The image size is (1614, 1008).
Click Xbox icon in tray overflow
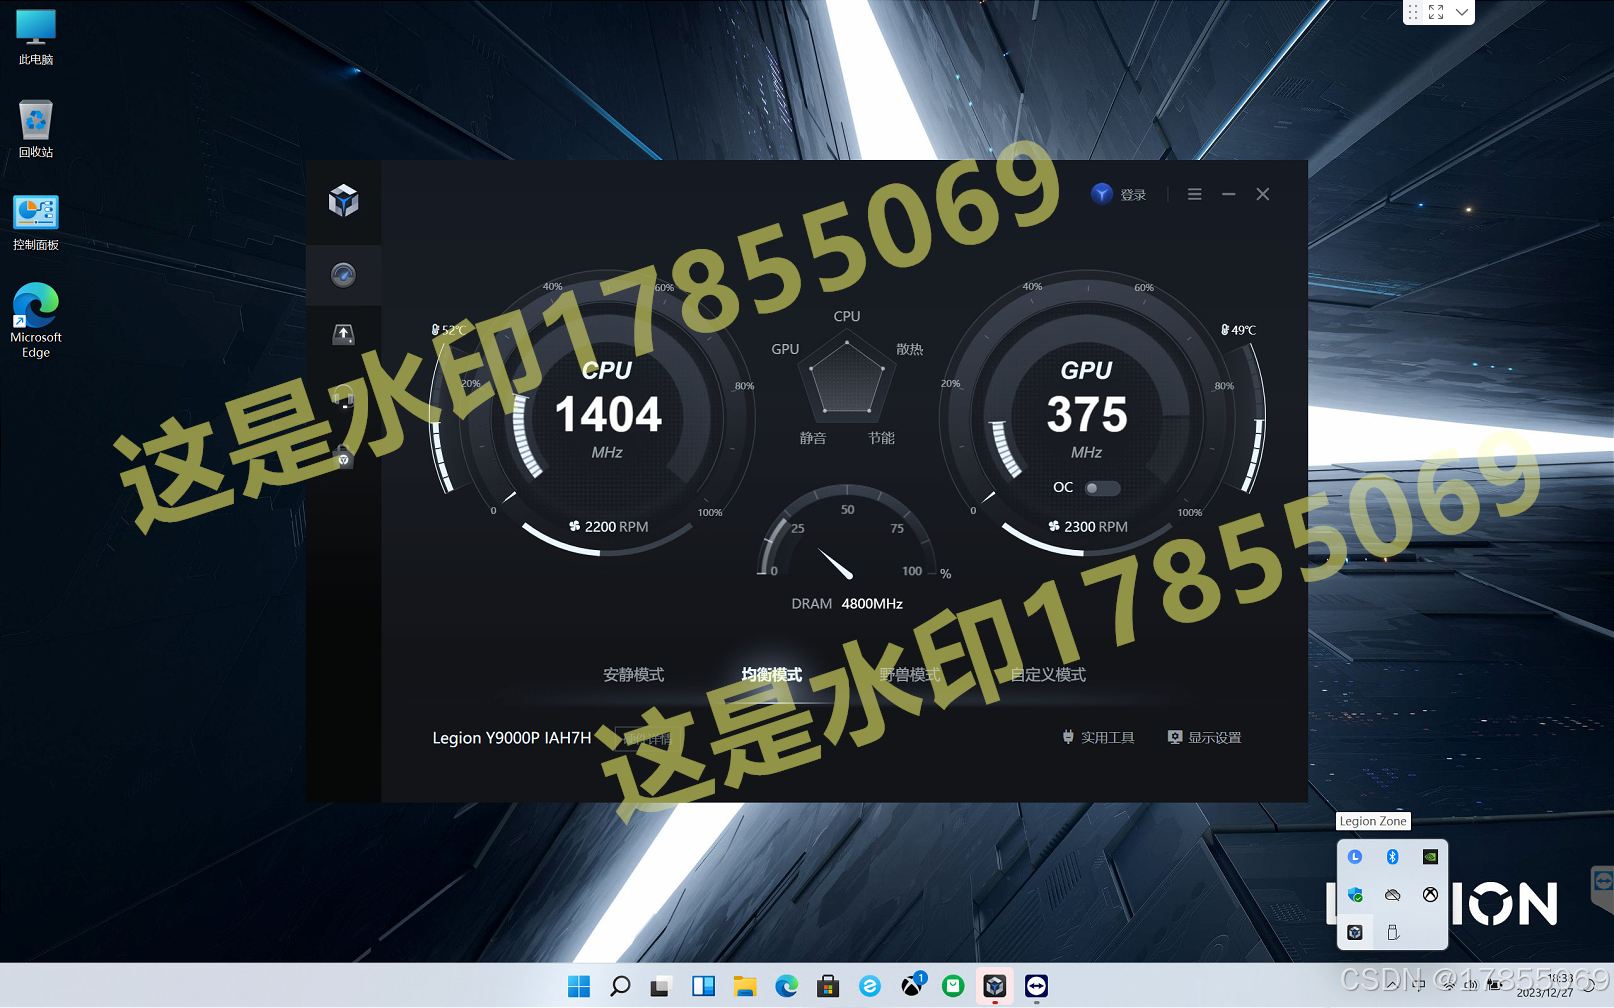click(1430, 895)
